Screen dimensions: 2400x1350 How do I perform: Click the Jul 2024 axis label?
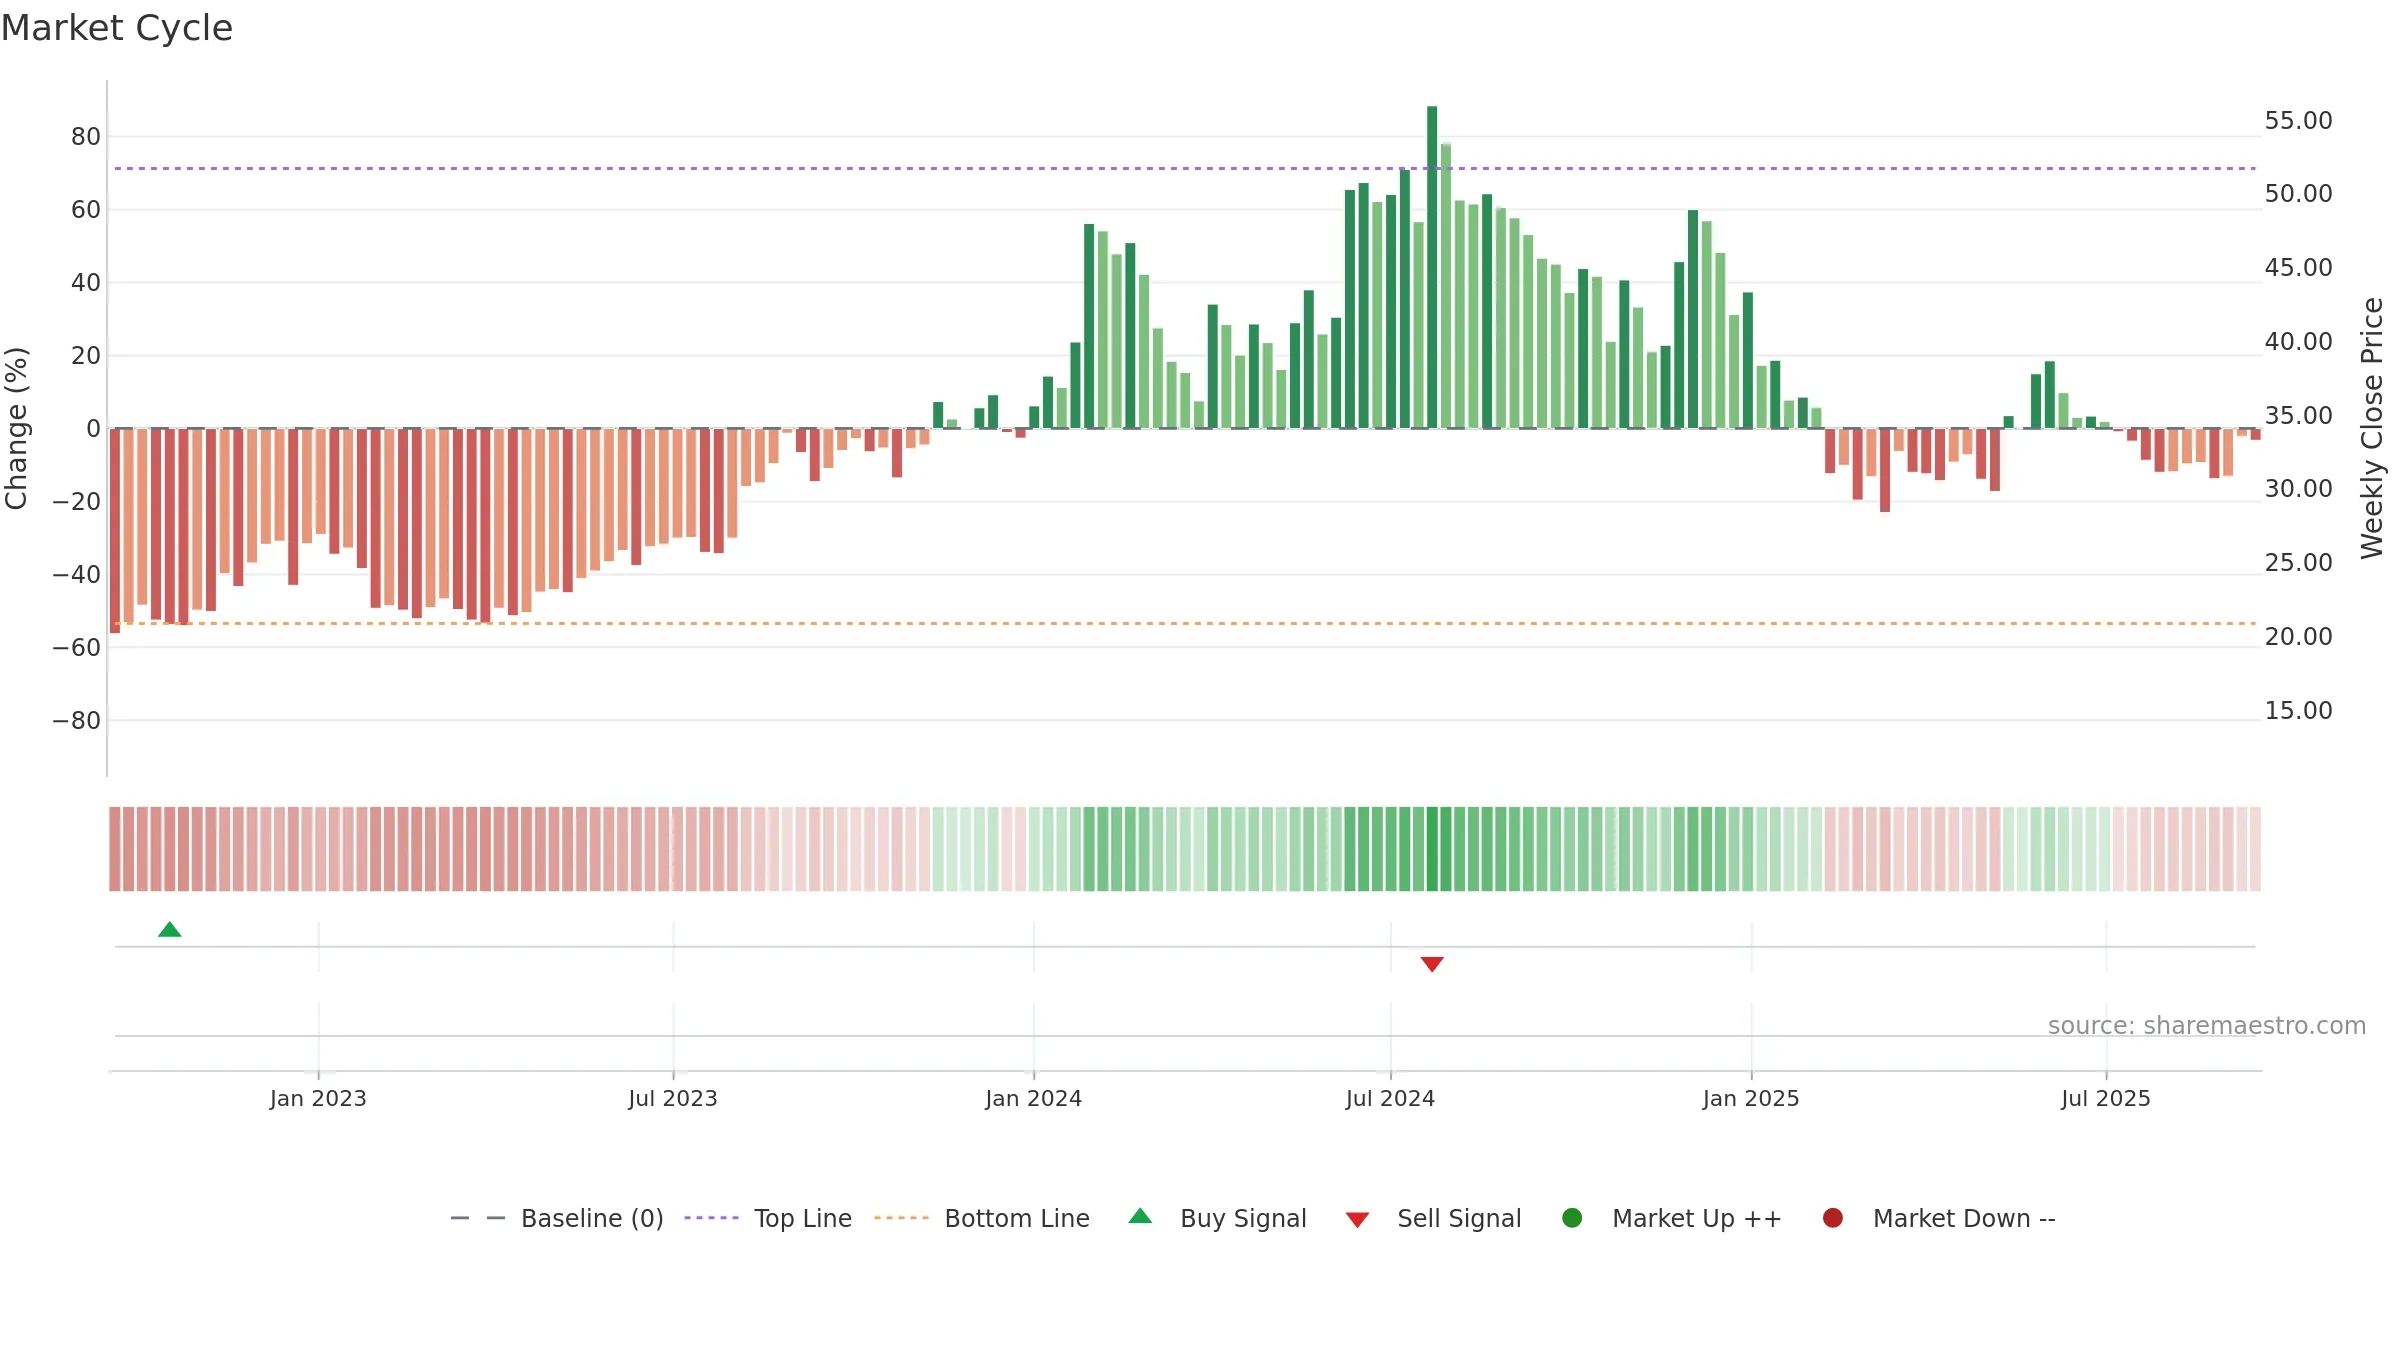pos(1390,1098)
